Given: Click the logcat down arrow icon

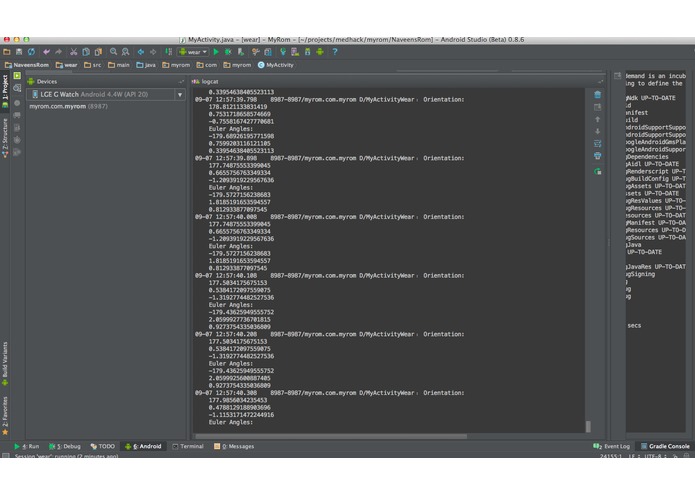Looking at the screenshot, I should (x=597, y=131).
